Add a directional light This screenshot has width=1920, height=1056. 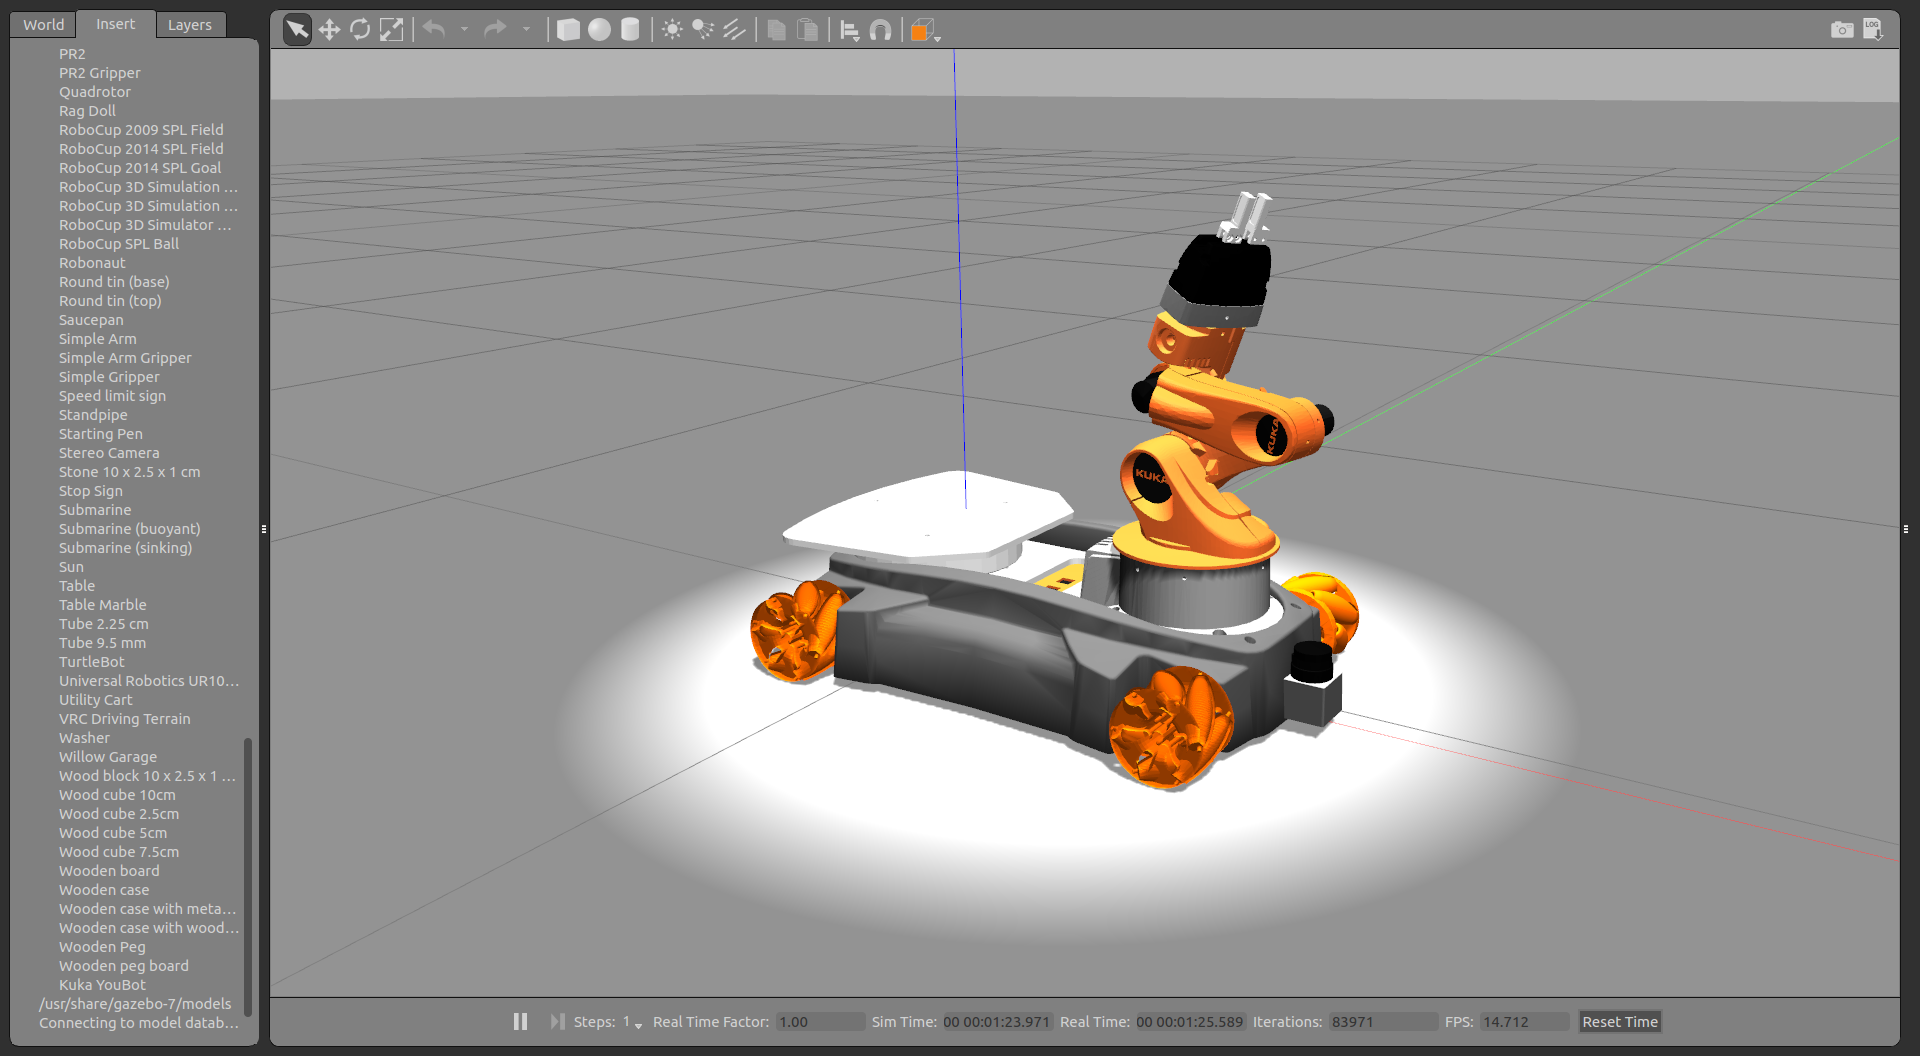click(x=734, y=30)
